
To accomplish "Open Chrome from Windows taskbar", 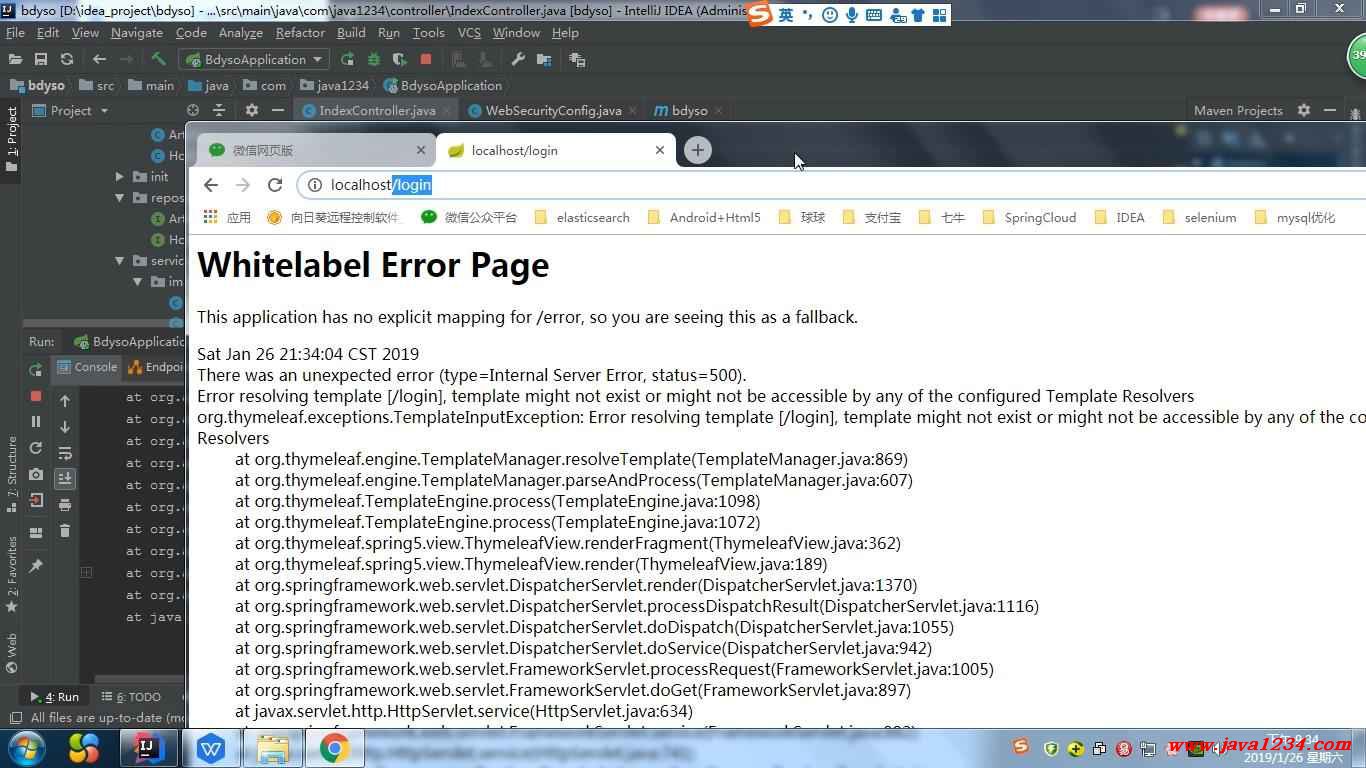I will [334, 748].
